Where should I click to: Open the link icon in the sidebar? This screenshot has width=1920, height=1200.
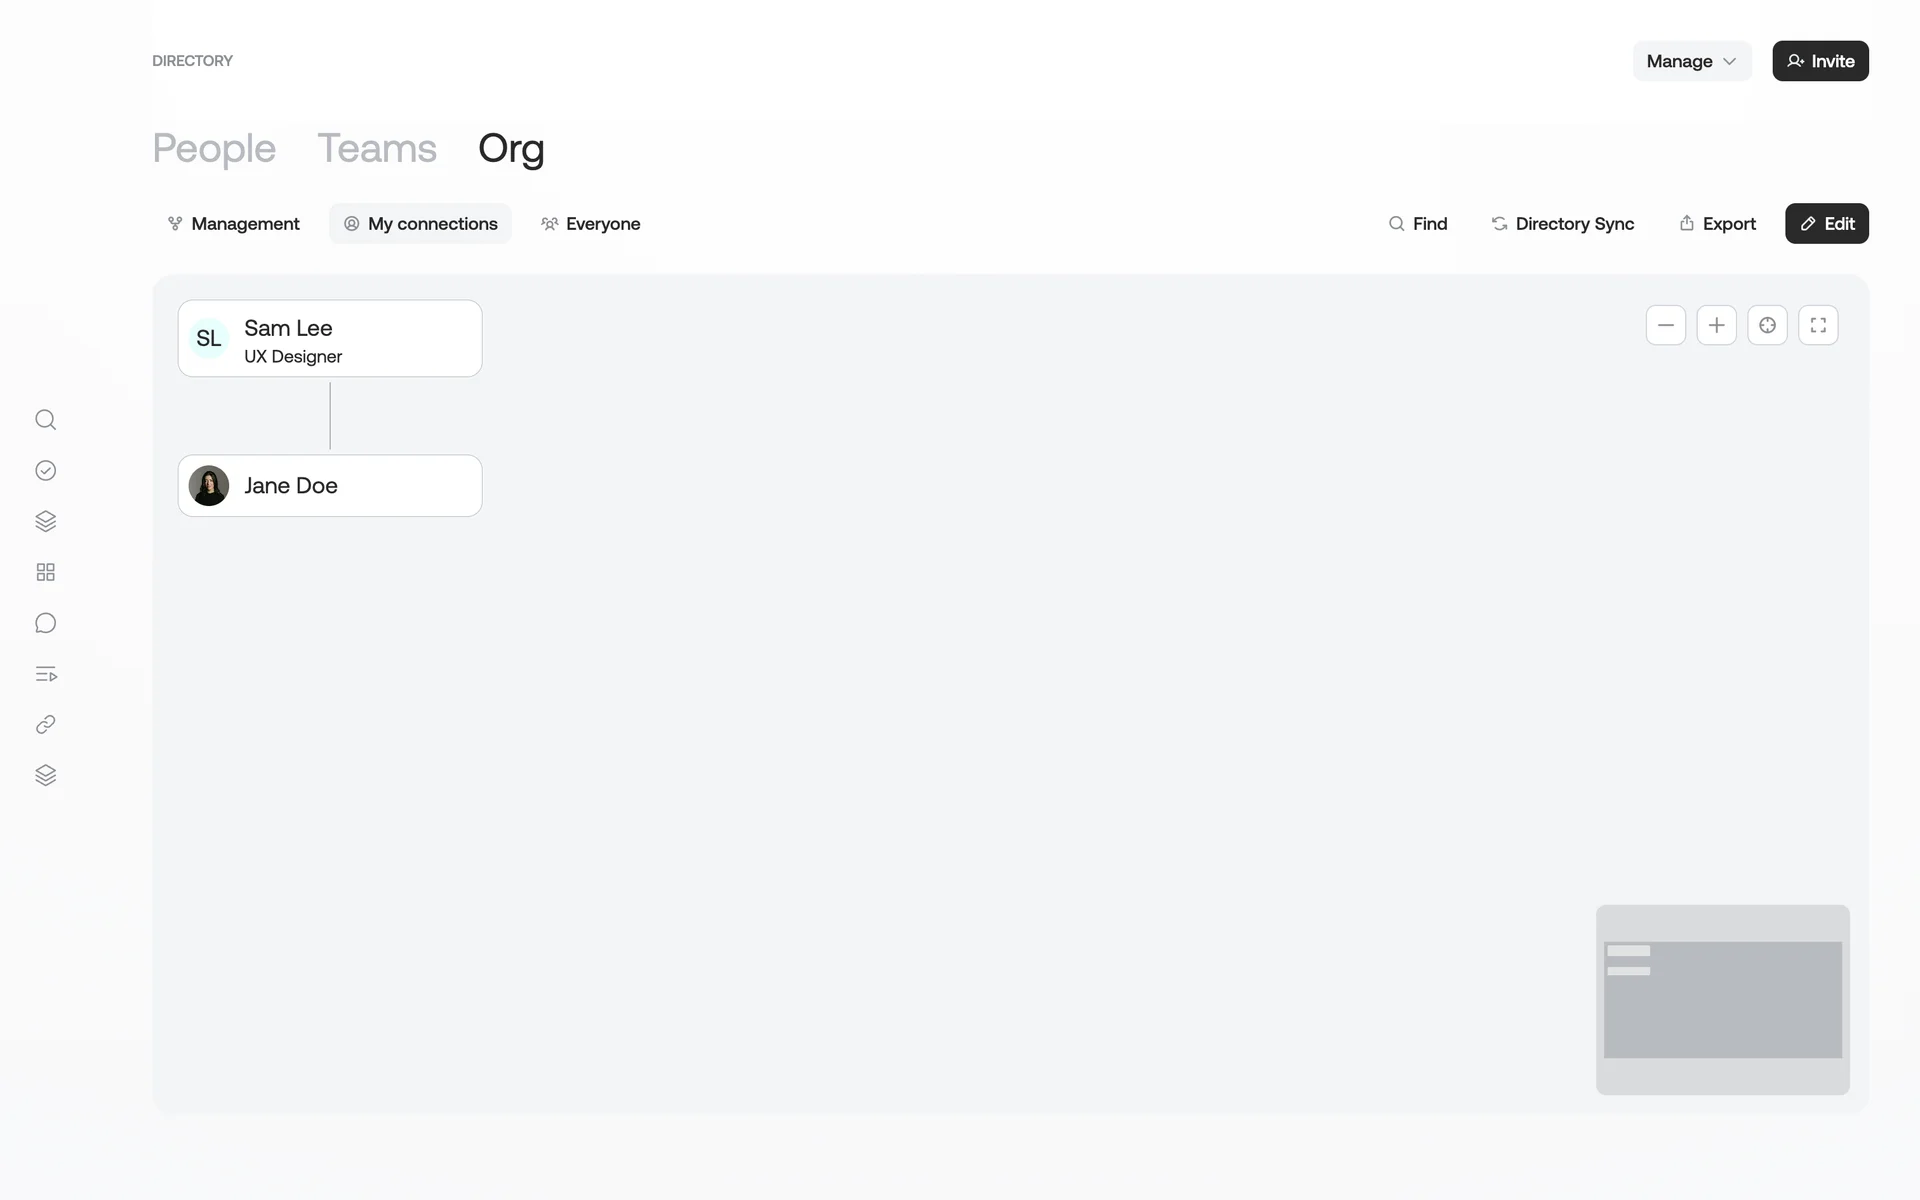point(45,725)
